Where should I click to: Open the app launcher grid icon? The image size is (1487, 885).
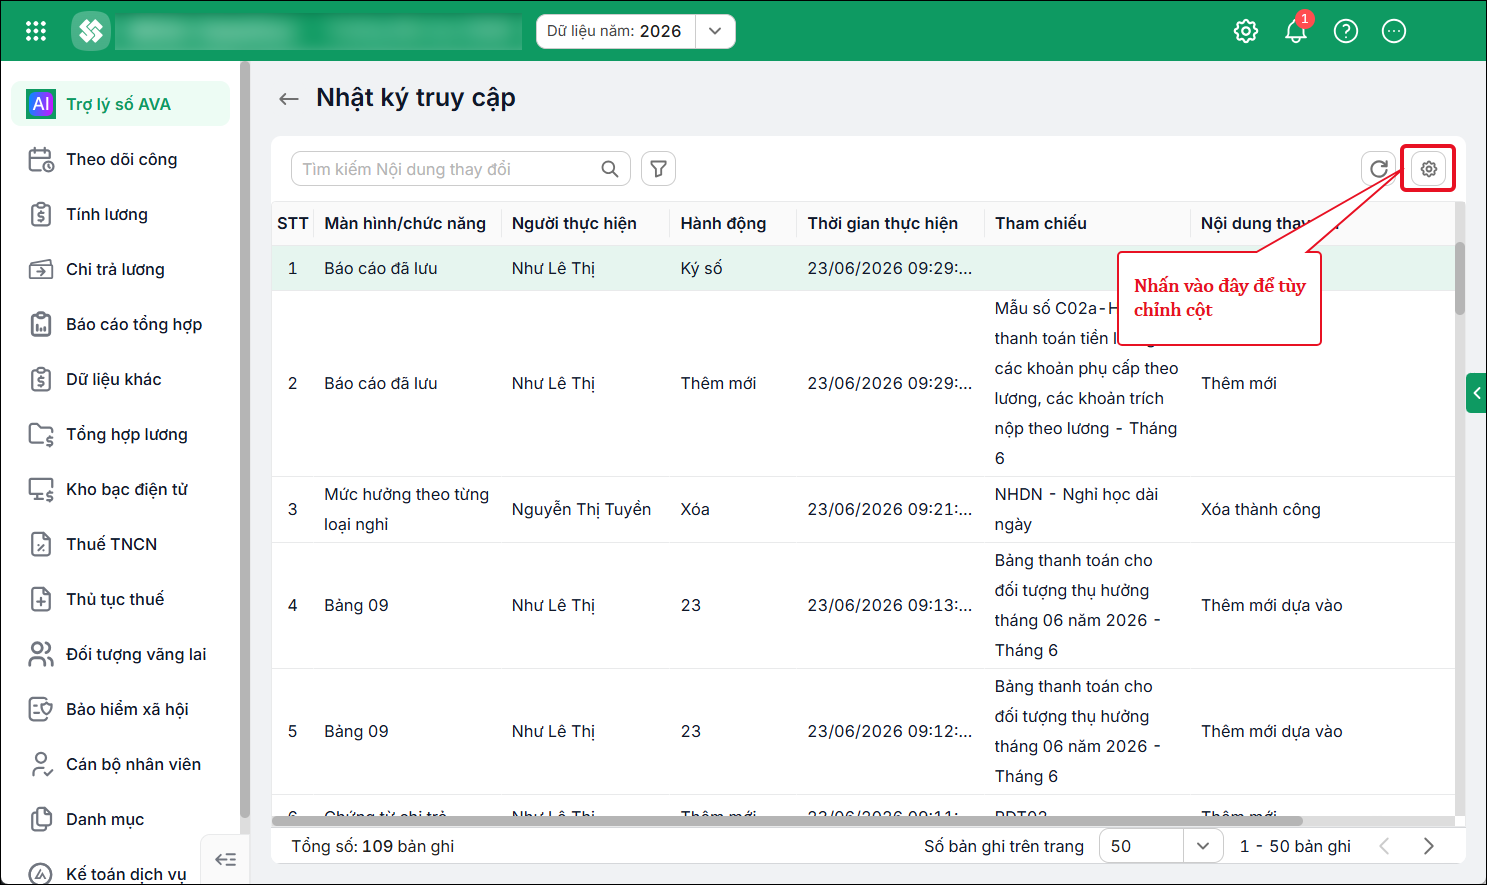coord(36,31)
